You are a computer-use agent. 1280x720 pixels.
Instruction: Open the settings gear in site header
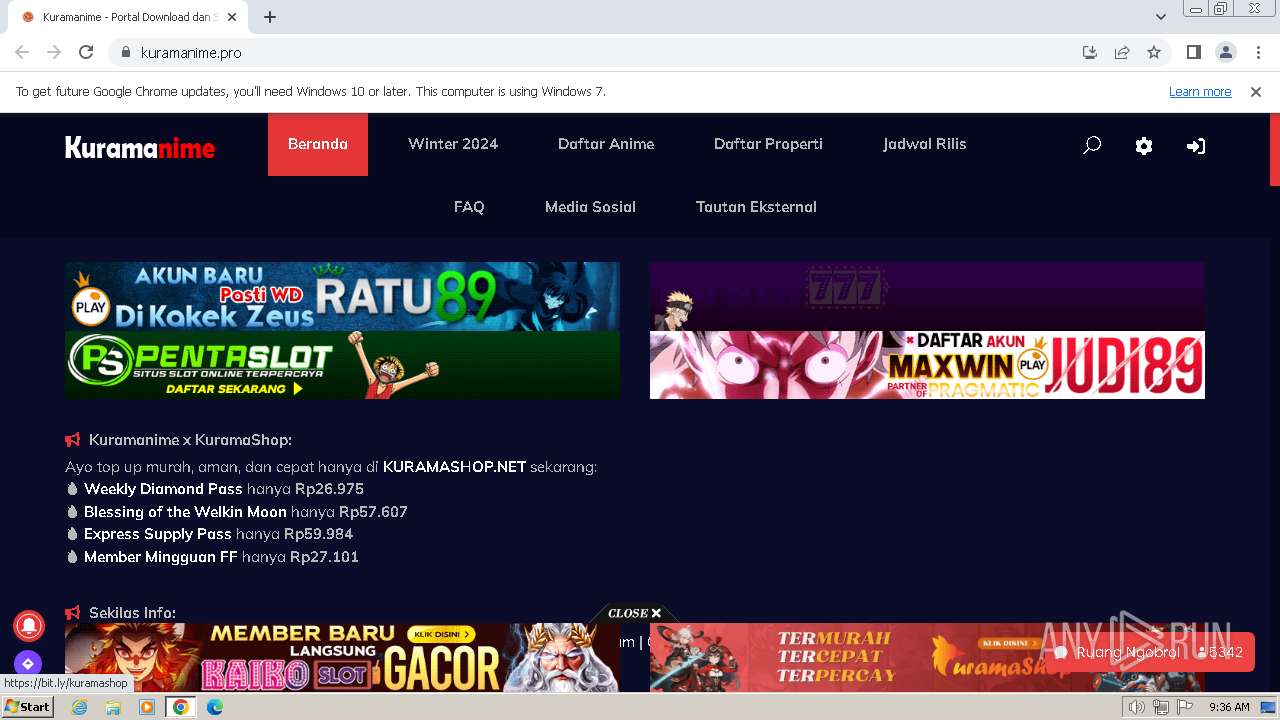(1144, 146)
